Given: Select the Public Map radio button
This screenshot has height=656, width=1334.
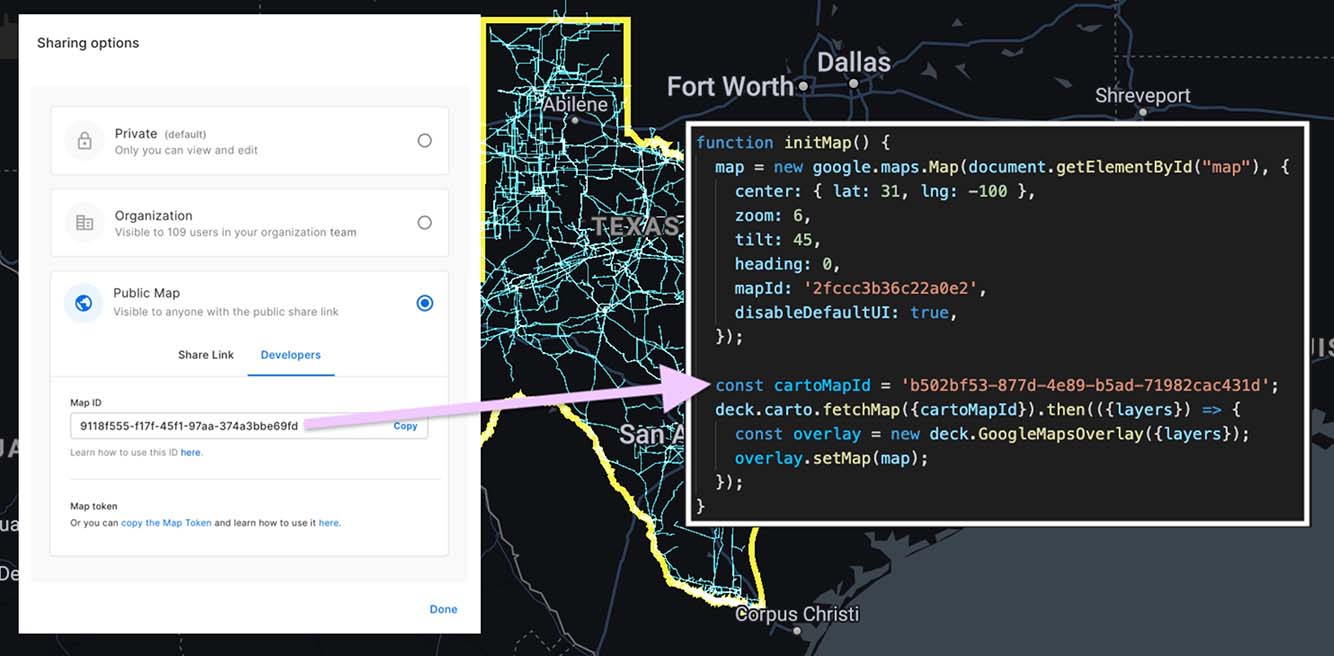Looking at the screenshot, I should coord(425,303).
